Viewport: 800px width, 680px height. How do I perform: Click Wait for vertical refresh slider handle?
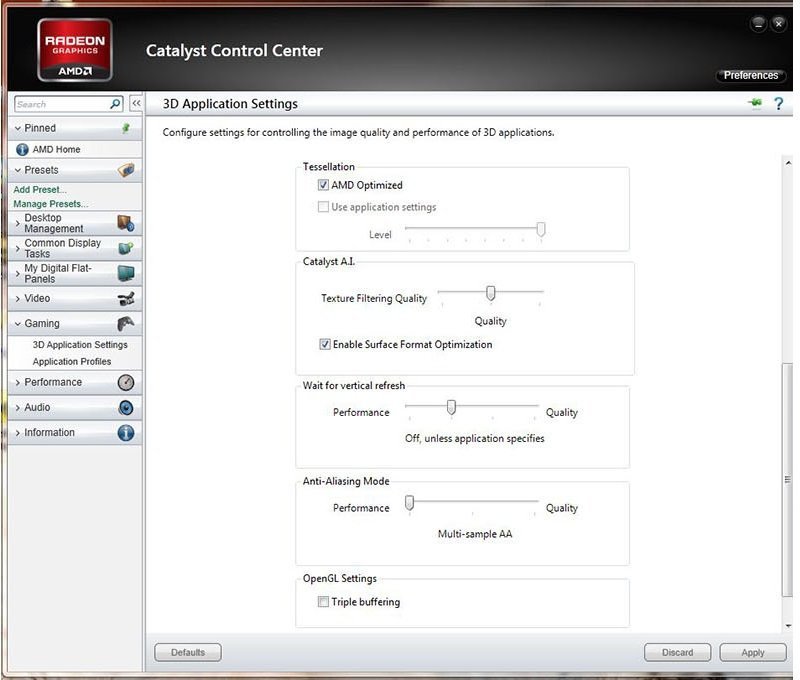click(451, 407)
